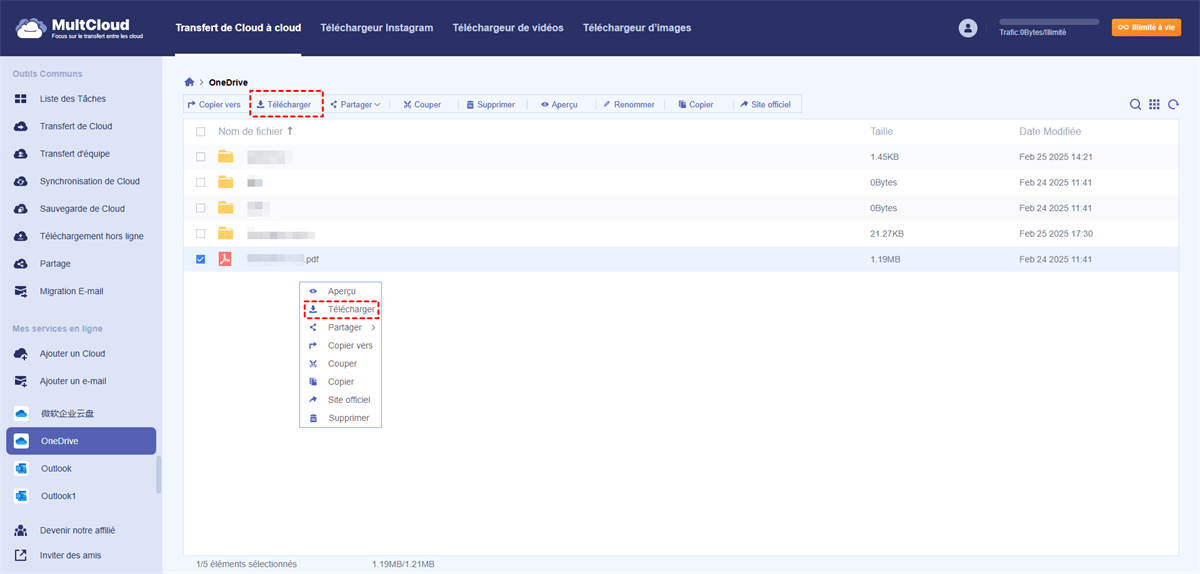Image resolution: width=1200 pixels, height=574 pixels.
Task: Open Sauvegarde de Cloud in sidebar
Action: pos(82,209)
